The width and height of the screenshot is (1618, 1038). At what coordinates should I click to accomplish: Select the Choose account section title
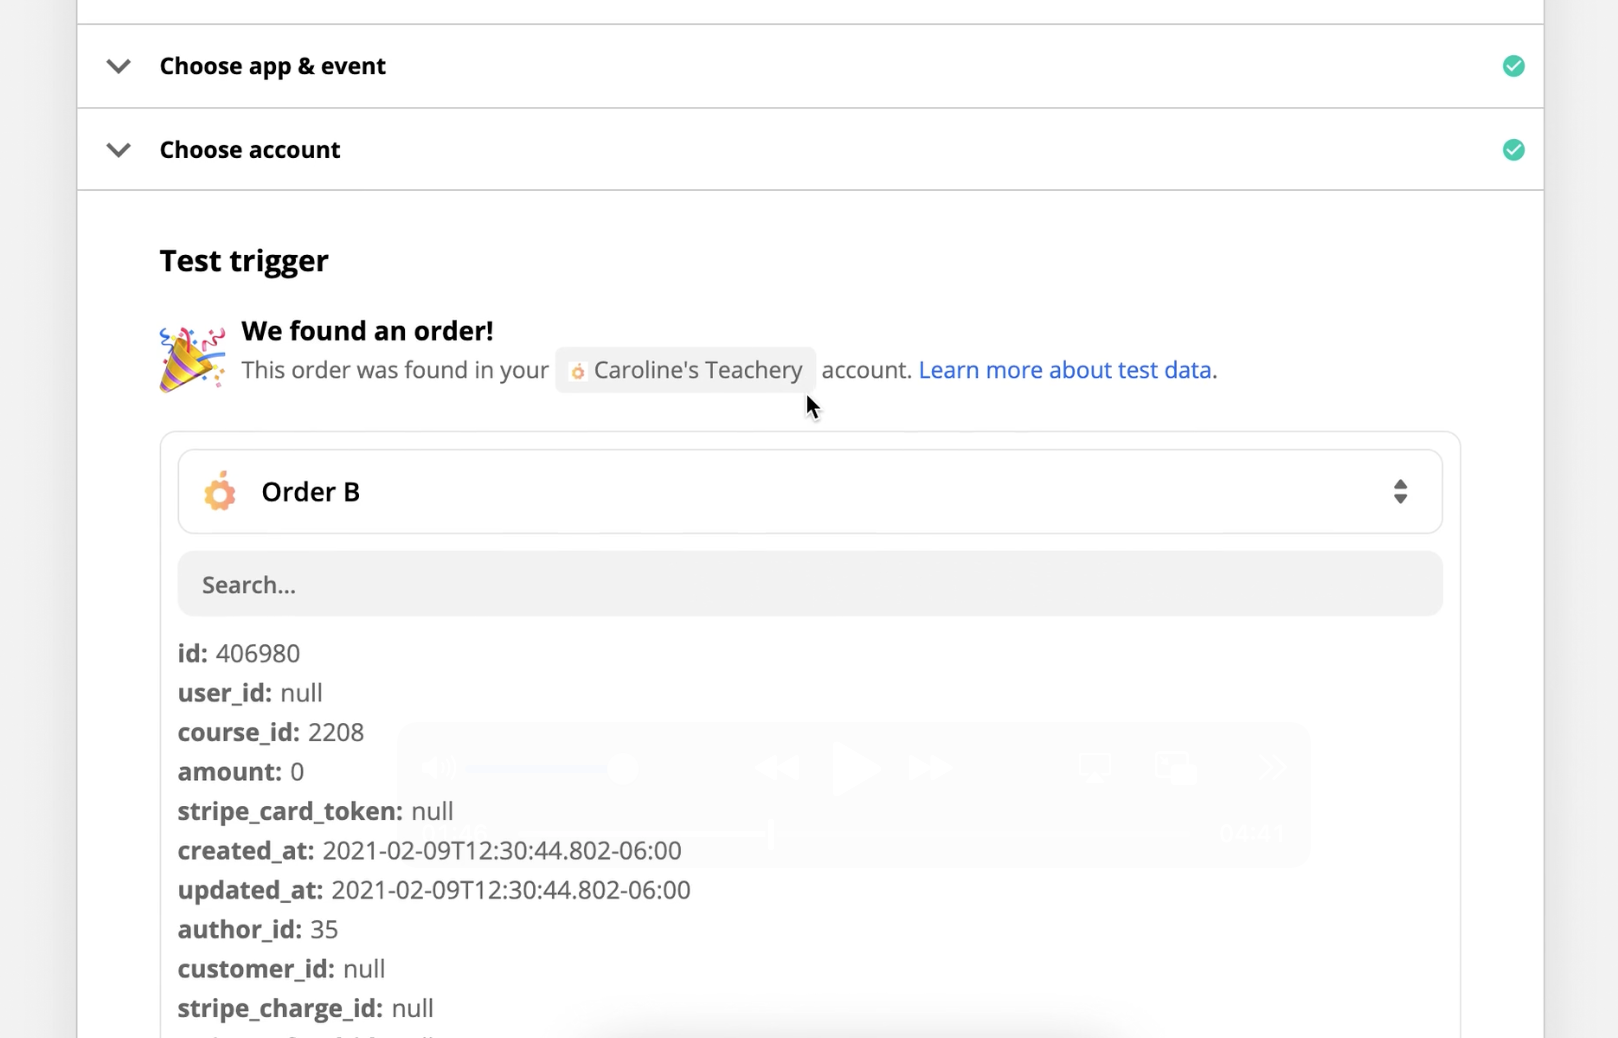[250, 150]
